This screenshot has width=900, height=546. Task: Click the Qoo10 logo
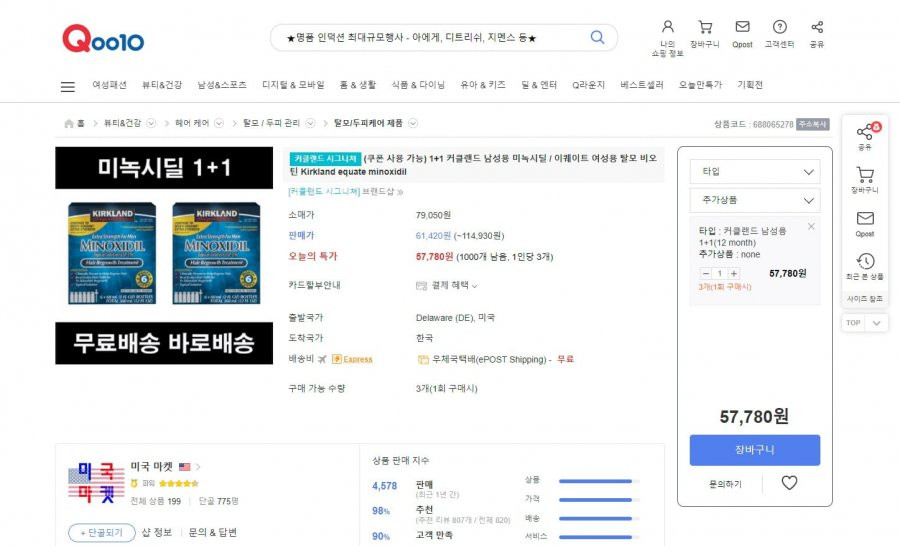[103, 38]
